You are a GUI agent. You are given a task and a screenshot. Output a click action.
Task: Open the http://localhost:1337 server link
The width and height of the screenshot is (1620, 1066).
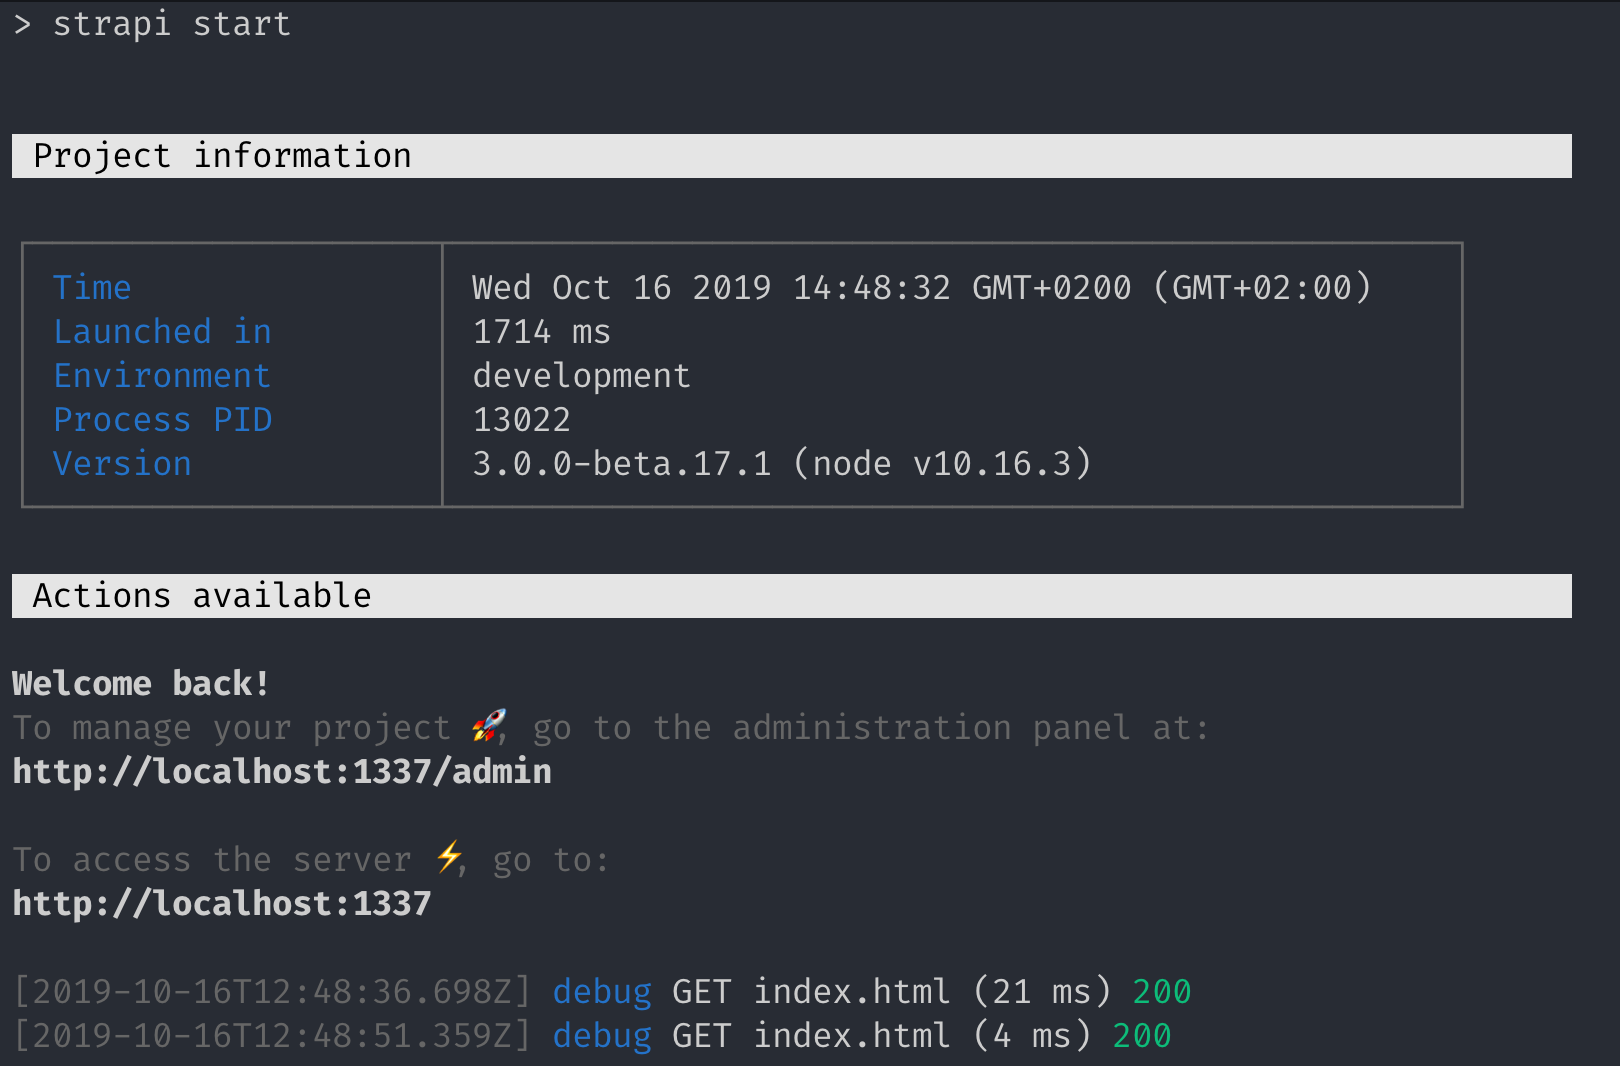coord(222,904)
